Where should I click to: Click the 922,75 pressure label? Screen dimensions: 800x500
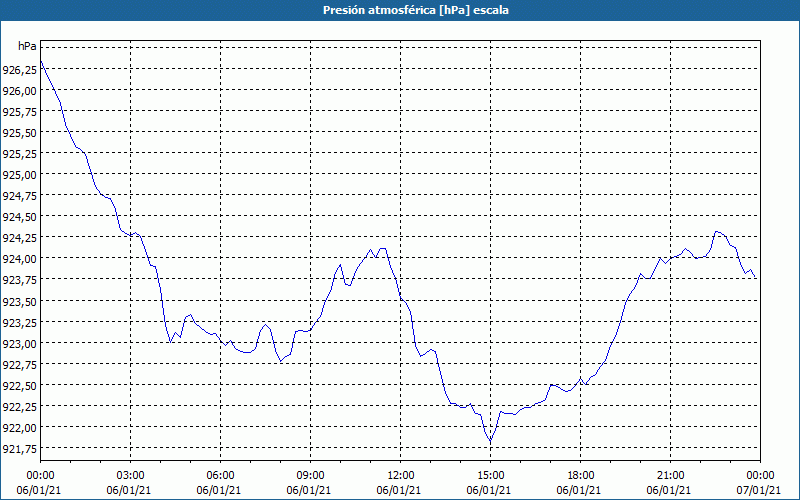point(19,364)
